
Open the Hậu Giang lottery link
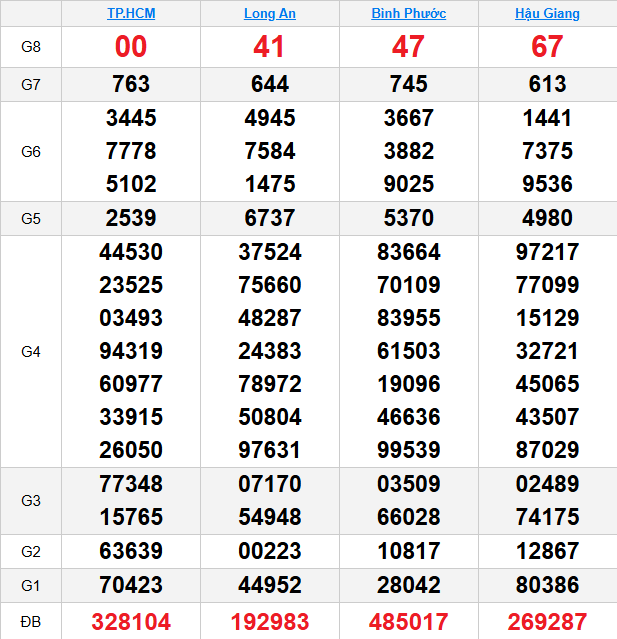tap(547, 13)
